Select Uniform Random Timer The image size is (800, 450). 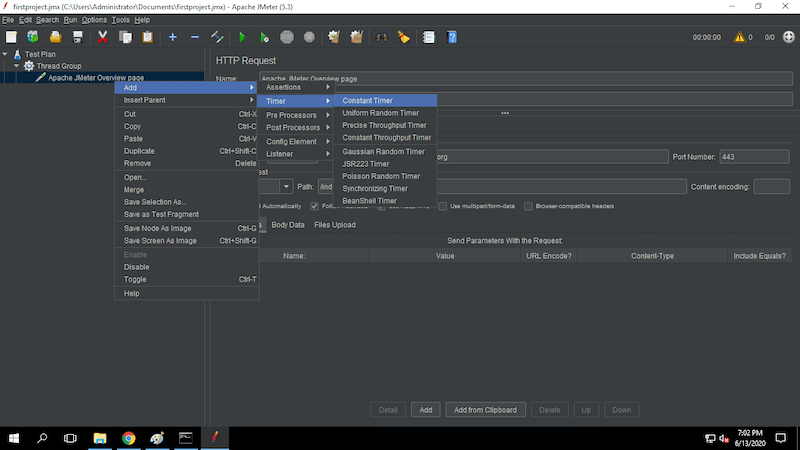coord(385,113)
